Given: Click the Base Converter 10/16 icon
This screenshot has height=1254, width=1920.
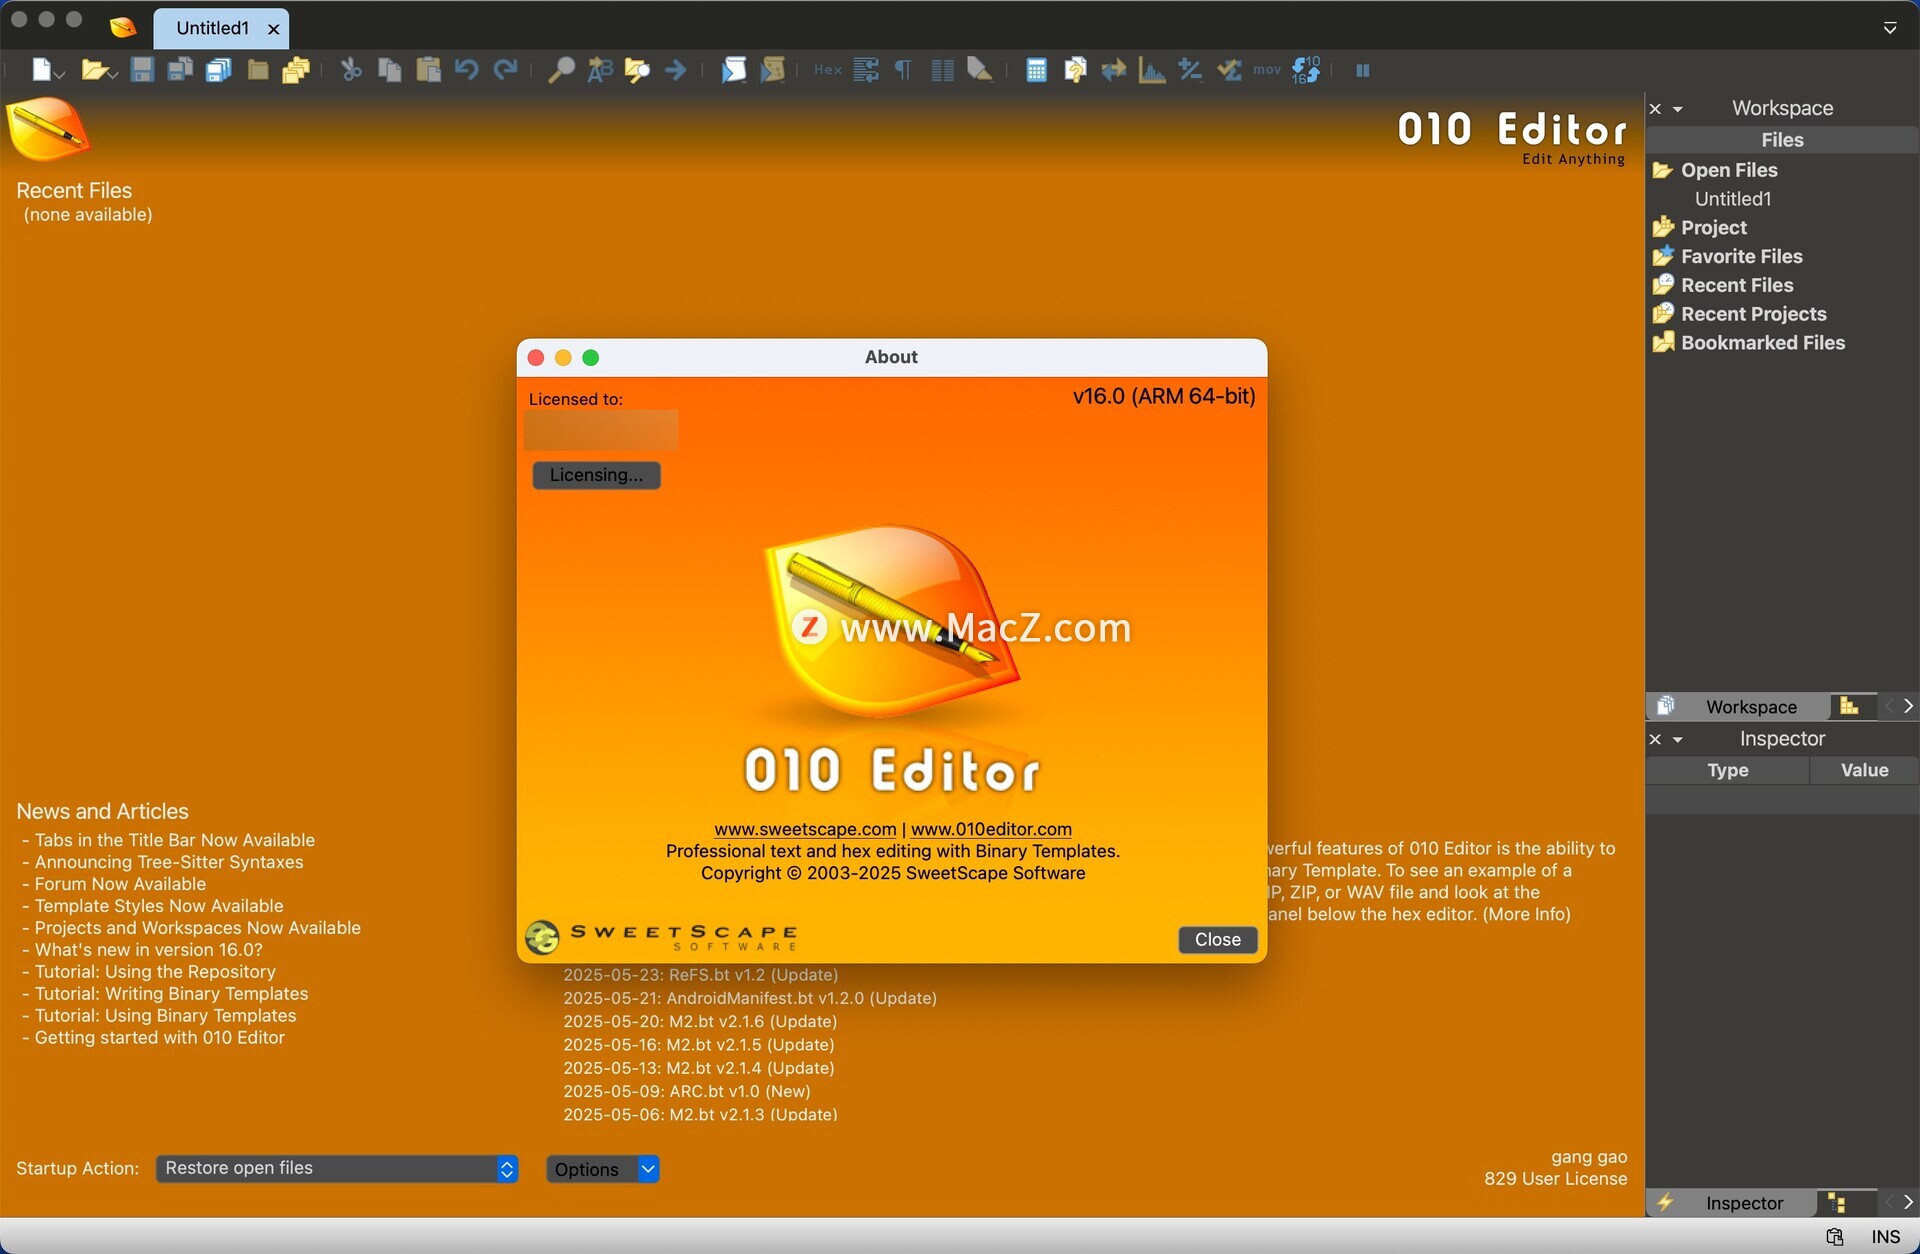Looking at the screenshot, I should click(x=1306, y=70).
